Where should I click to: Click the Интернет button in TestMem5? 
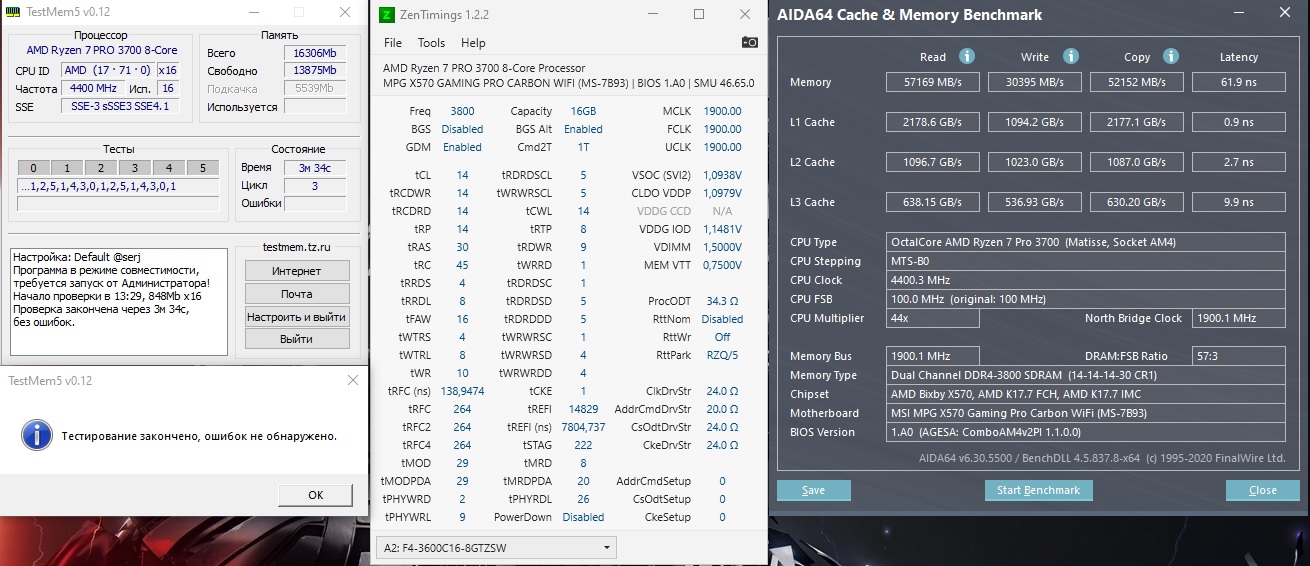(x=297, y=271)
